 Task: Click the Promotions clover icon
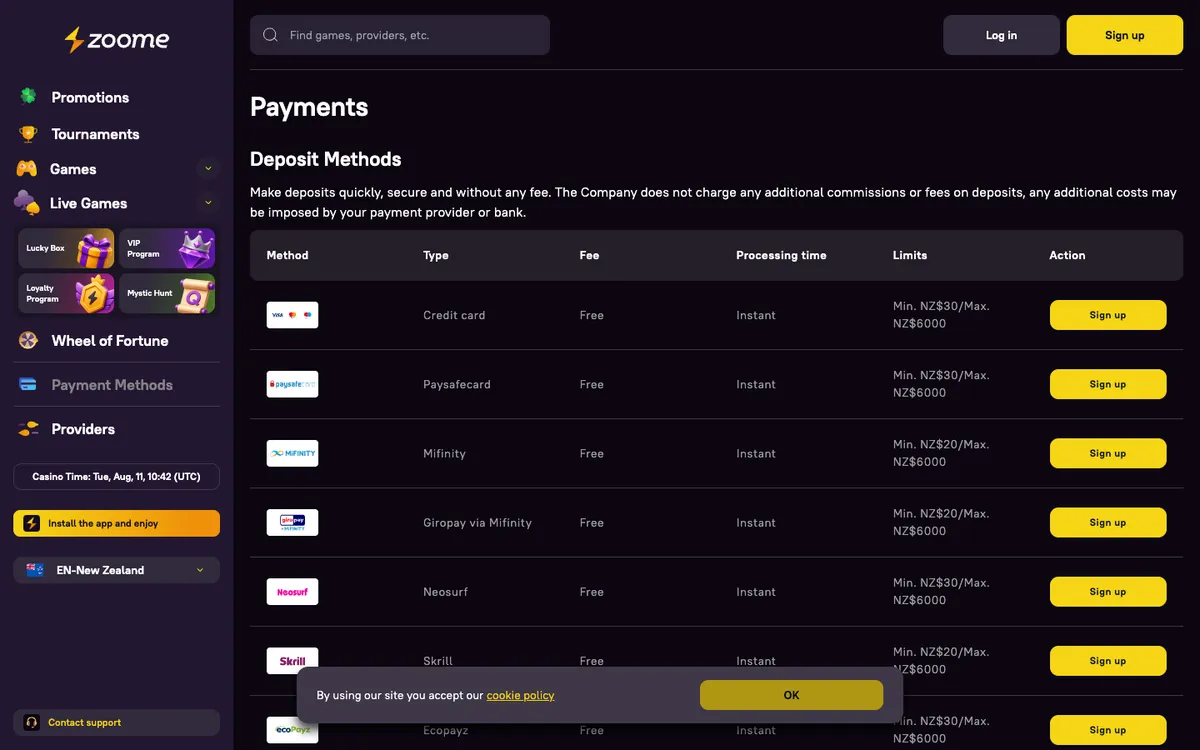point(28,97)
